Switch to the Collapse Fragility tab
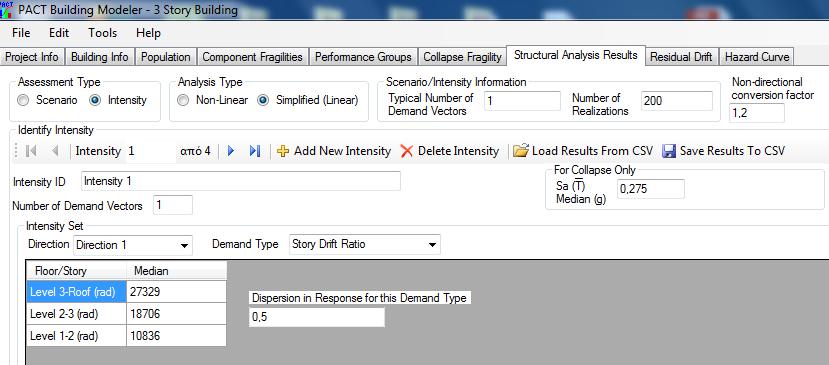The width and height of the screenshot is (829, 365). click(462, 57)
